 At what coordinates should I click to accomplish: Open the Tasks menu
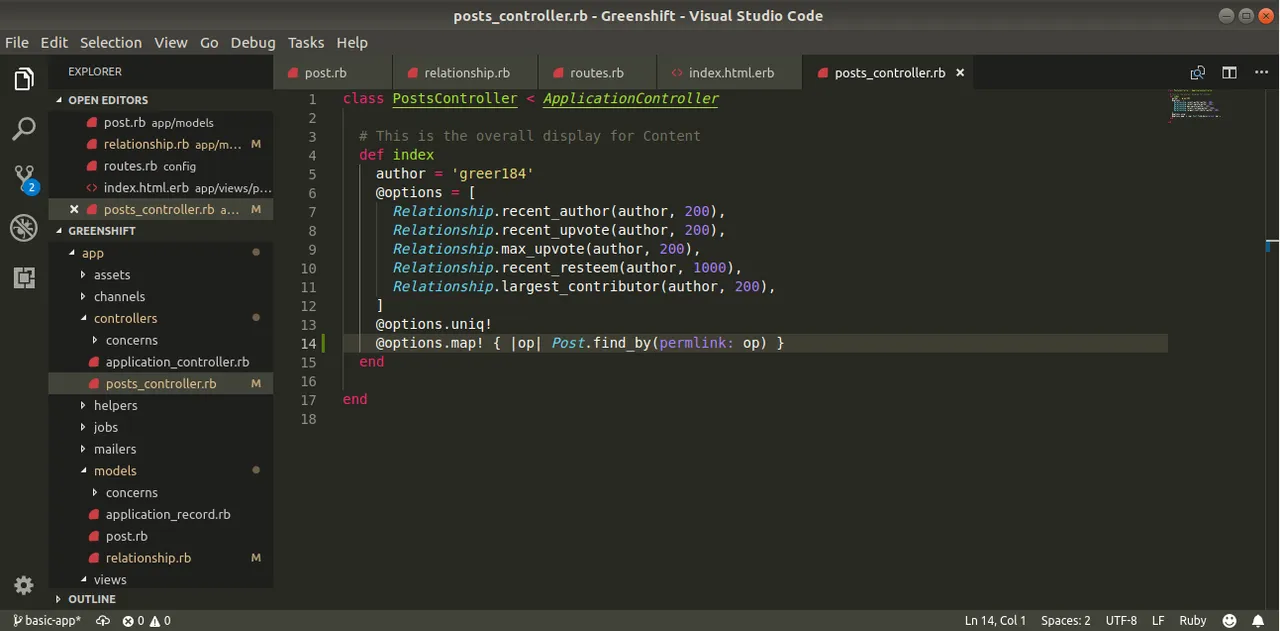click(x=306, y=42)
